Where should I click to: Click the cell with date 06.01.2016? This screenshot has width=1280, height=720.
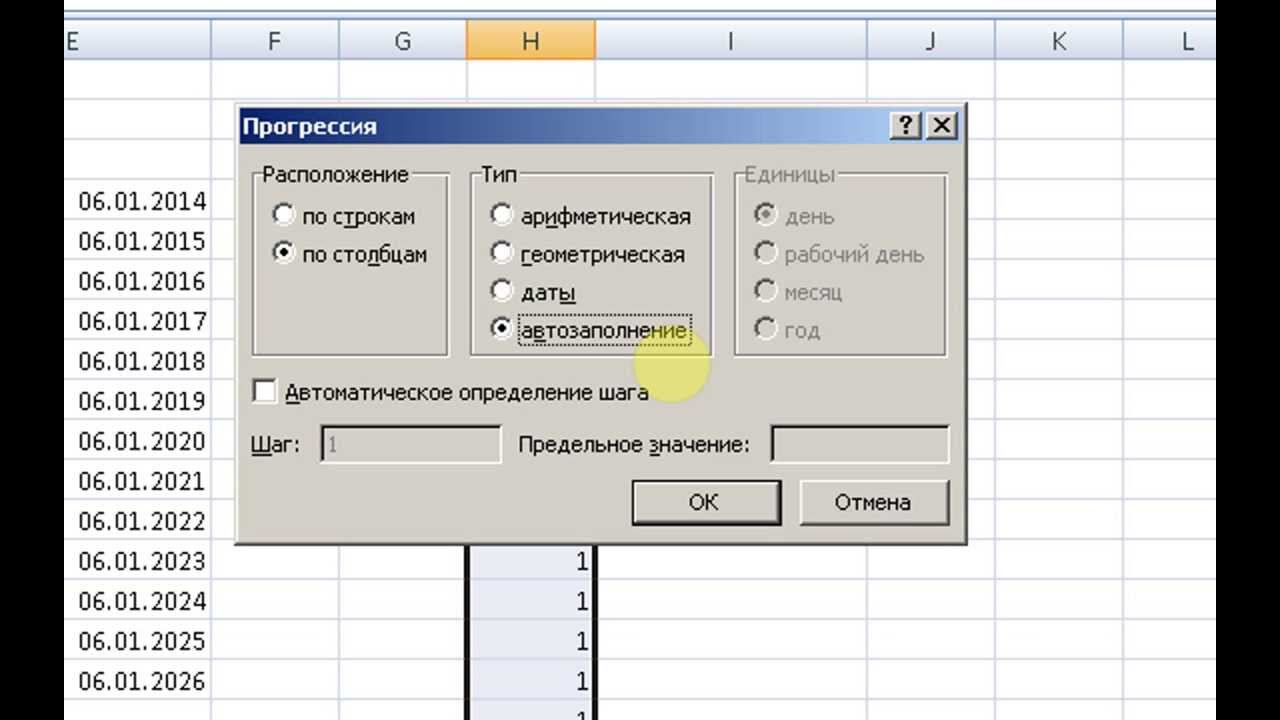[x=138, y=281]
